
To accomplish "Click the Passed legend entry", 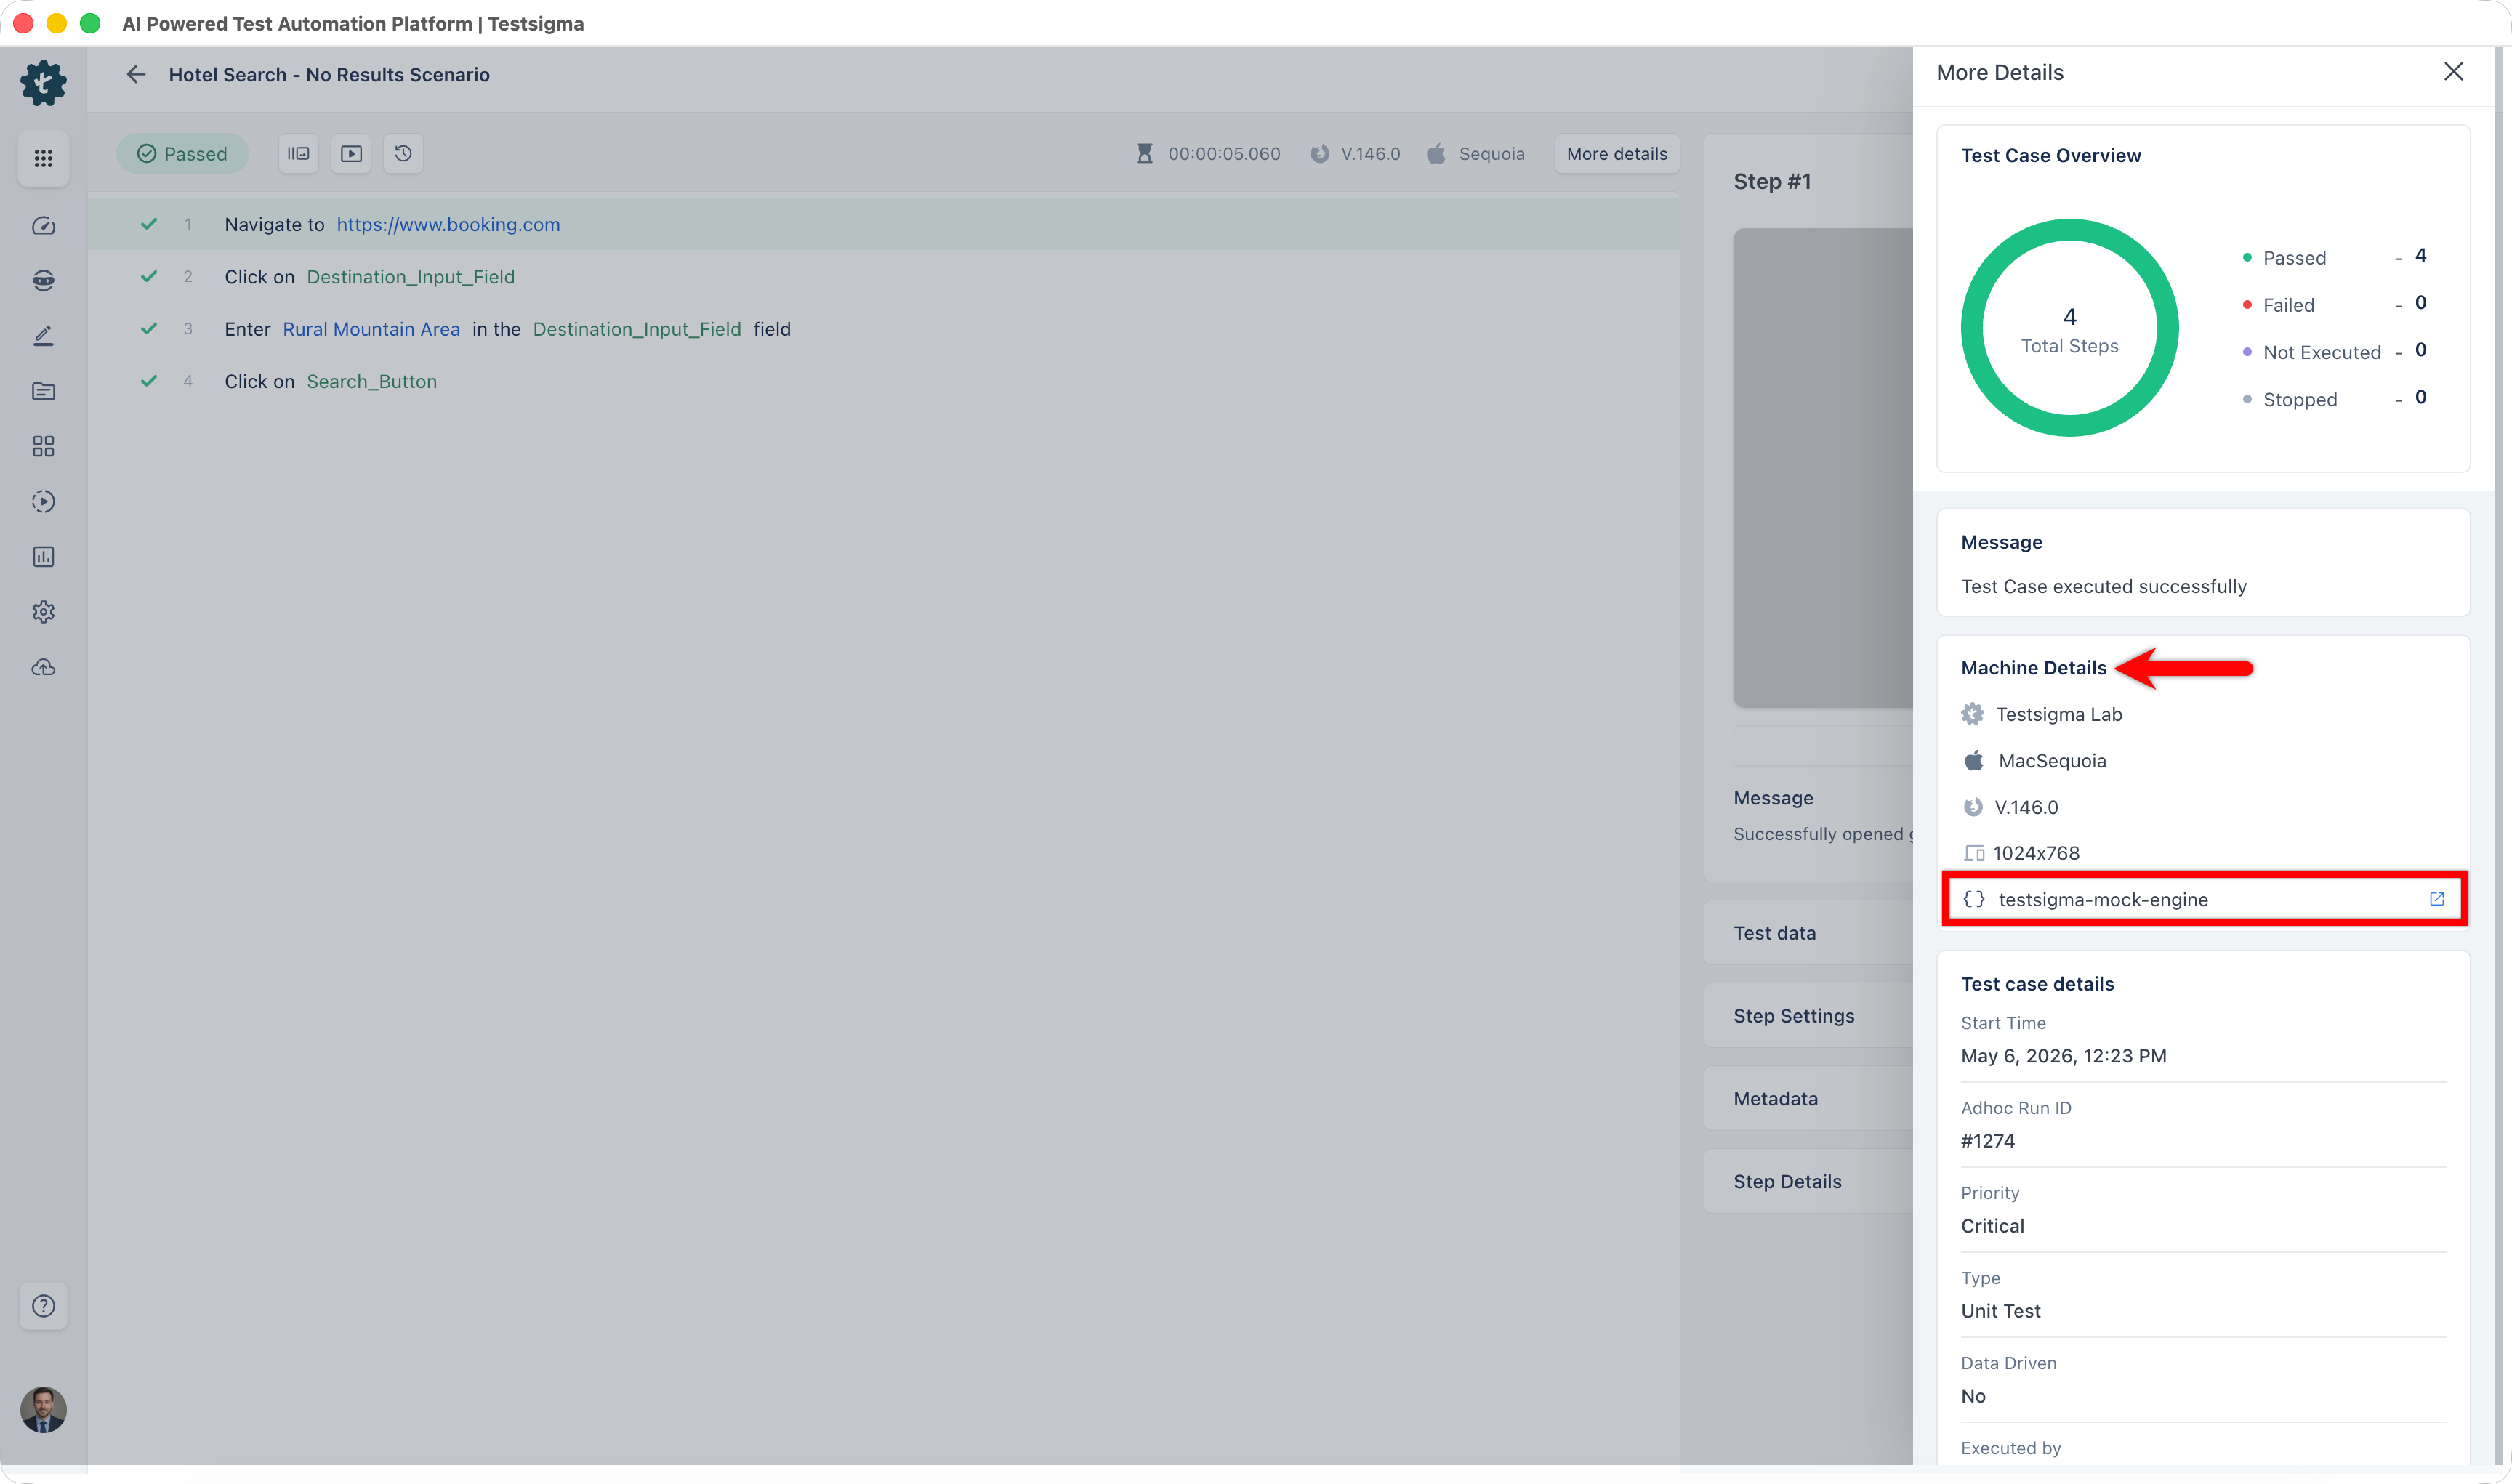I will [x=2334, y=257].
